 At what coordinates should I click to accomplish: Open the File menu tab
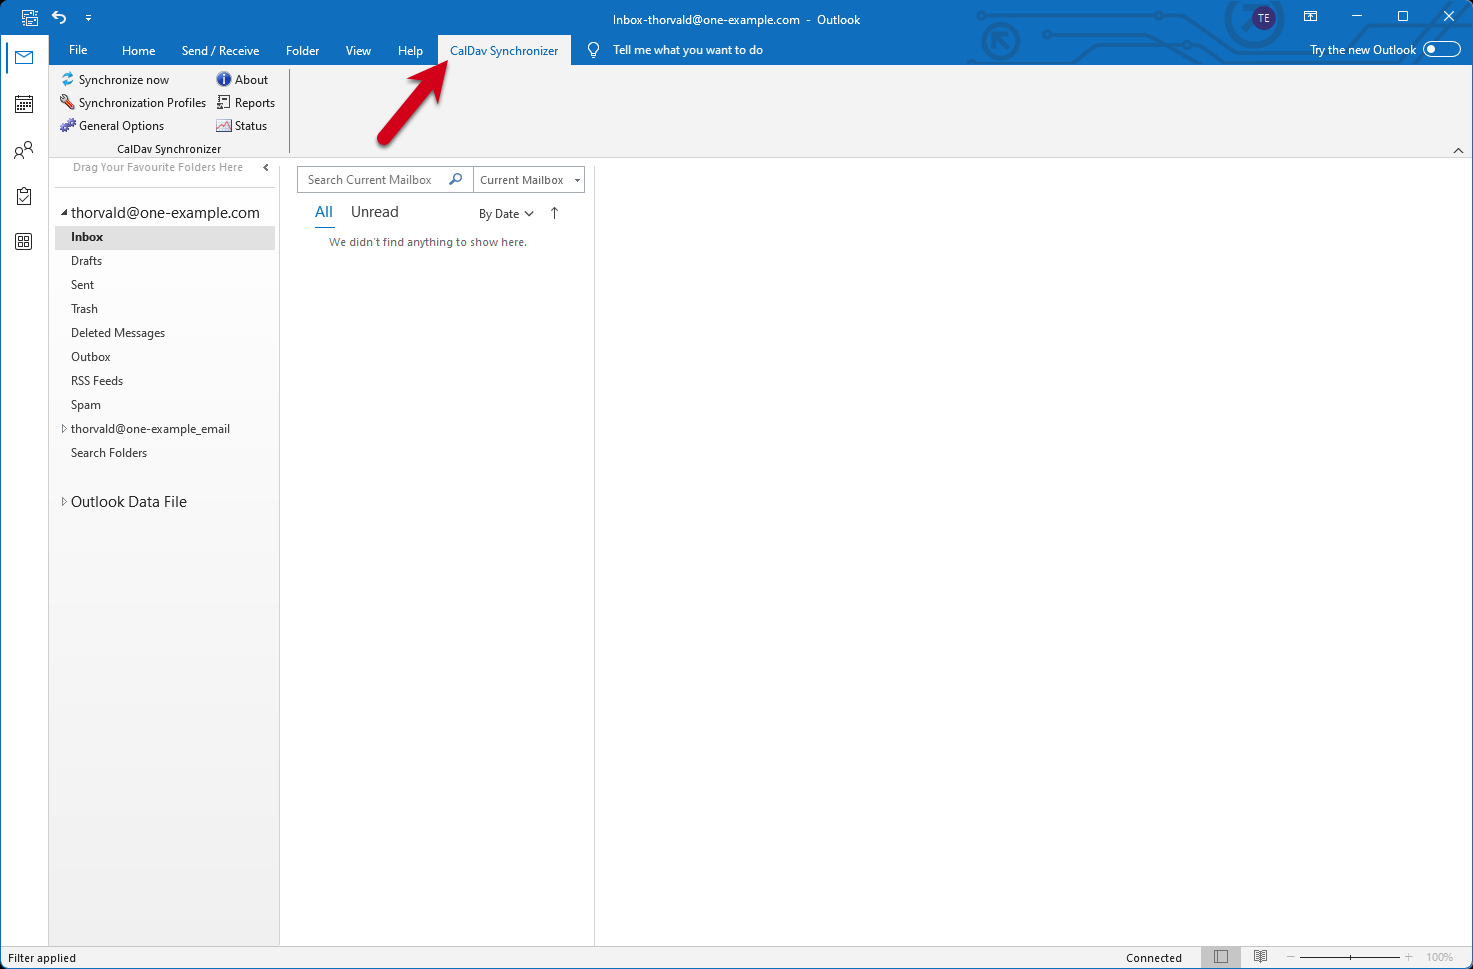[x=78, y=50]
